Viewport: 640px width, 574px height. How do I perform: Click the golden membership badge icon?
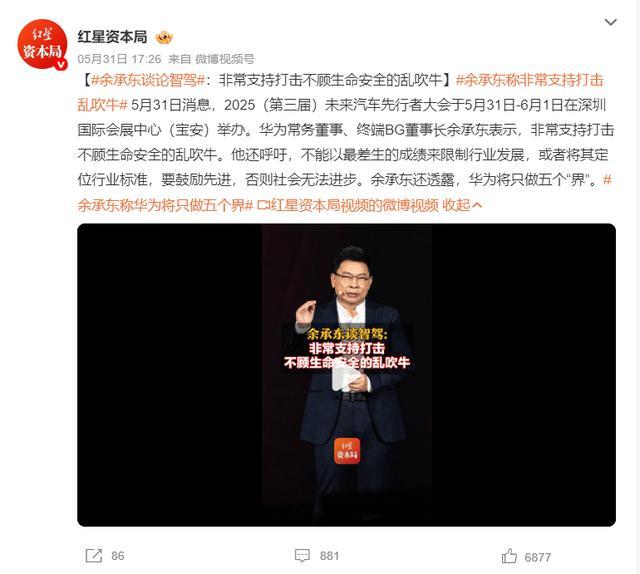pyautogui.click(x=164, y=38)
